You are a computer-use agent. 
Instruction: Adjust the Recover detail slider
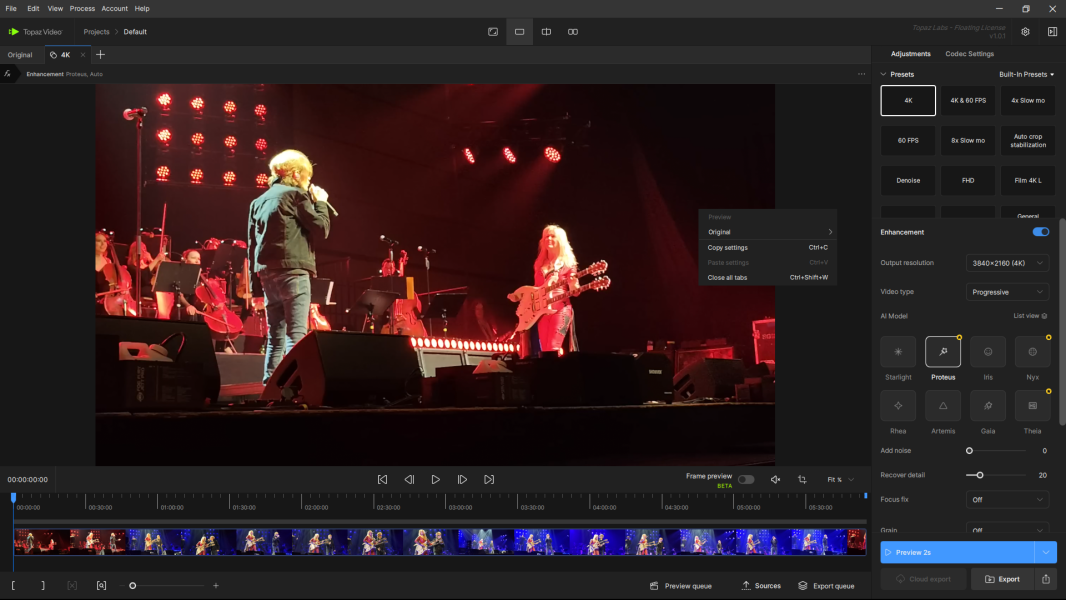click(980, 475)
